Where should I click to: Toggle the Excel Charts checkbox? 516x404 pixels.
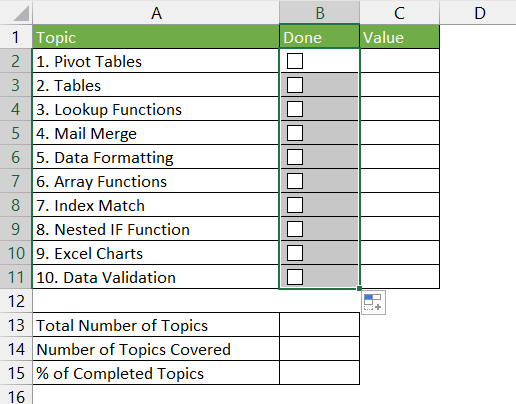(295, 253)
